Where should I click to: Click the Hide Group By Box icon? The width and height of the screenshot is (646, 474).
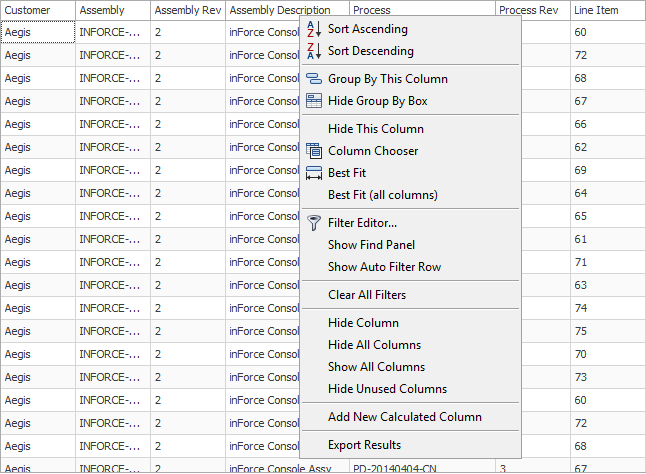pyautogui.click(x=314, y=101)
